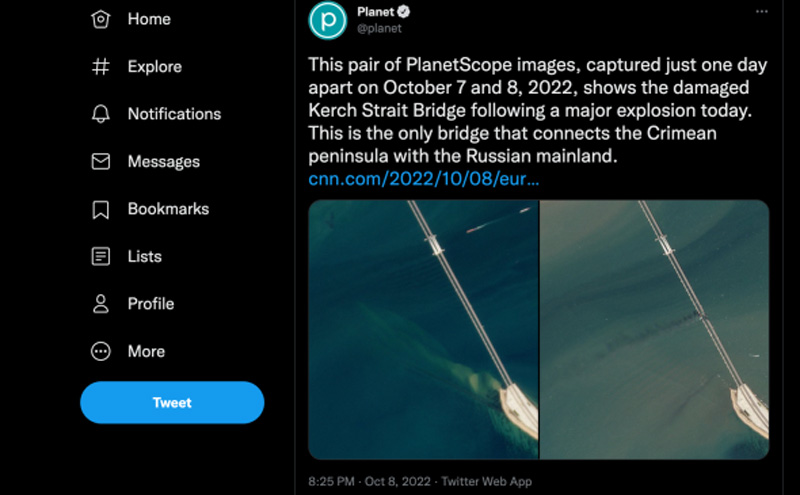Image resolution: width=800 pixels, height=495 pixels.
Task: Click the More circle-dots icon
Action: [x=101, y=351]
